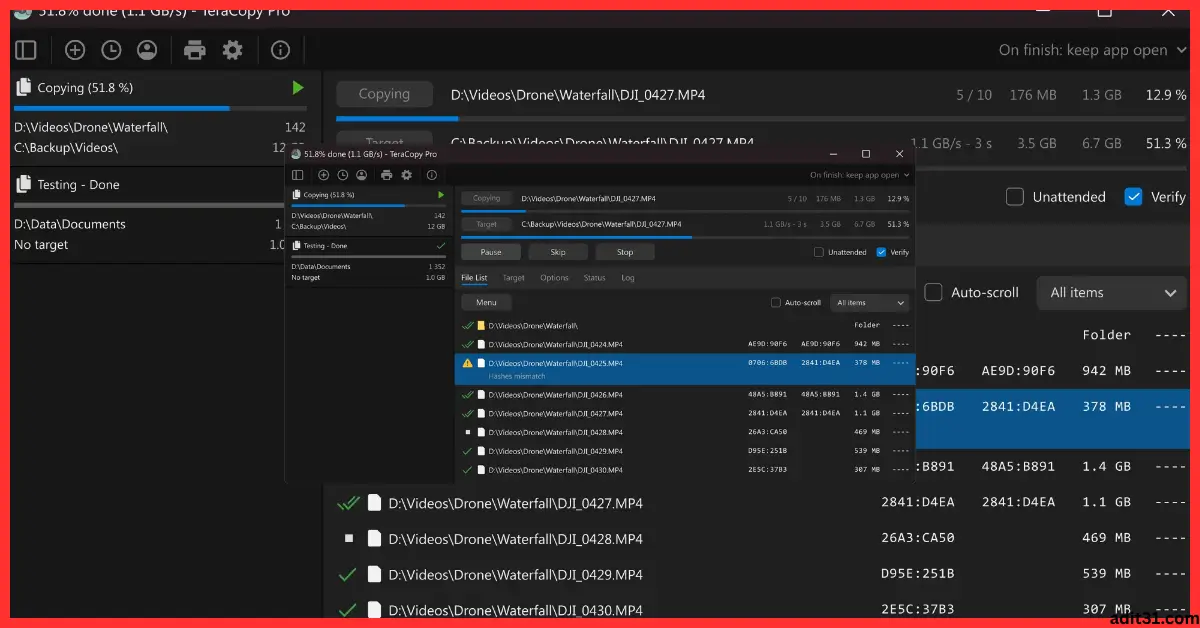1200x628 pixels.
Task: Click the yellow warning icon on DJI_0425.MP4 row
Action: (x=467, y=363)
